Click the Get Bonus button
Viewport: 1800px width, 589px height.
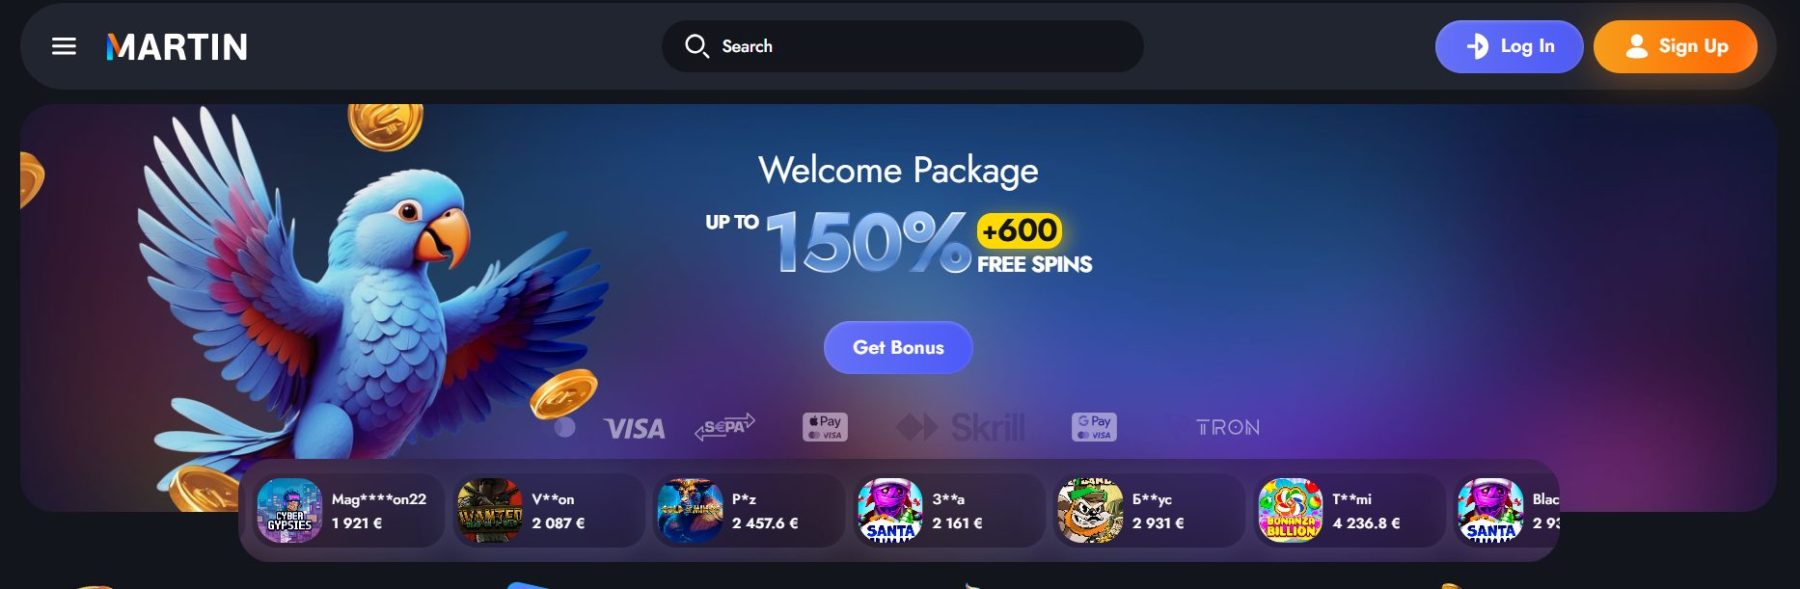(x=898, y=347)
